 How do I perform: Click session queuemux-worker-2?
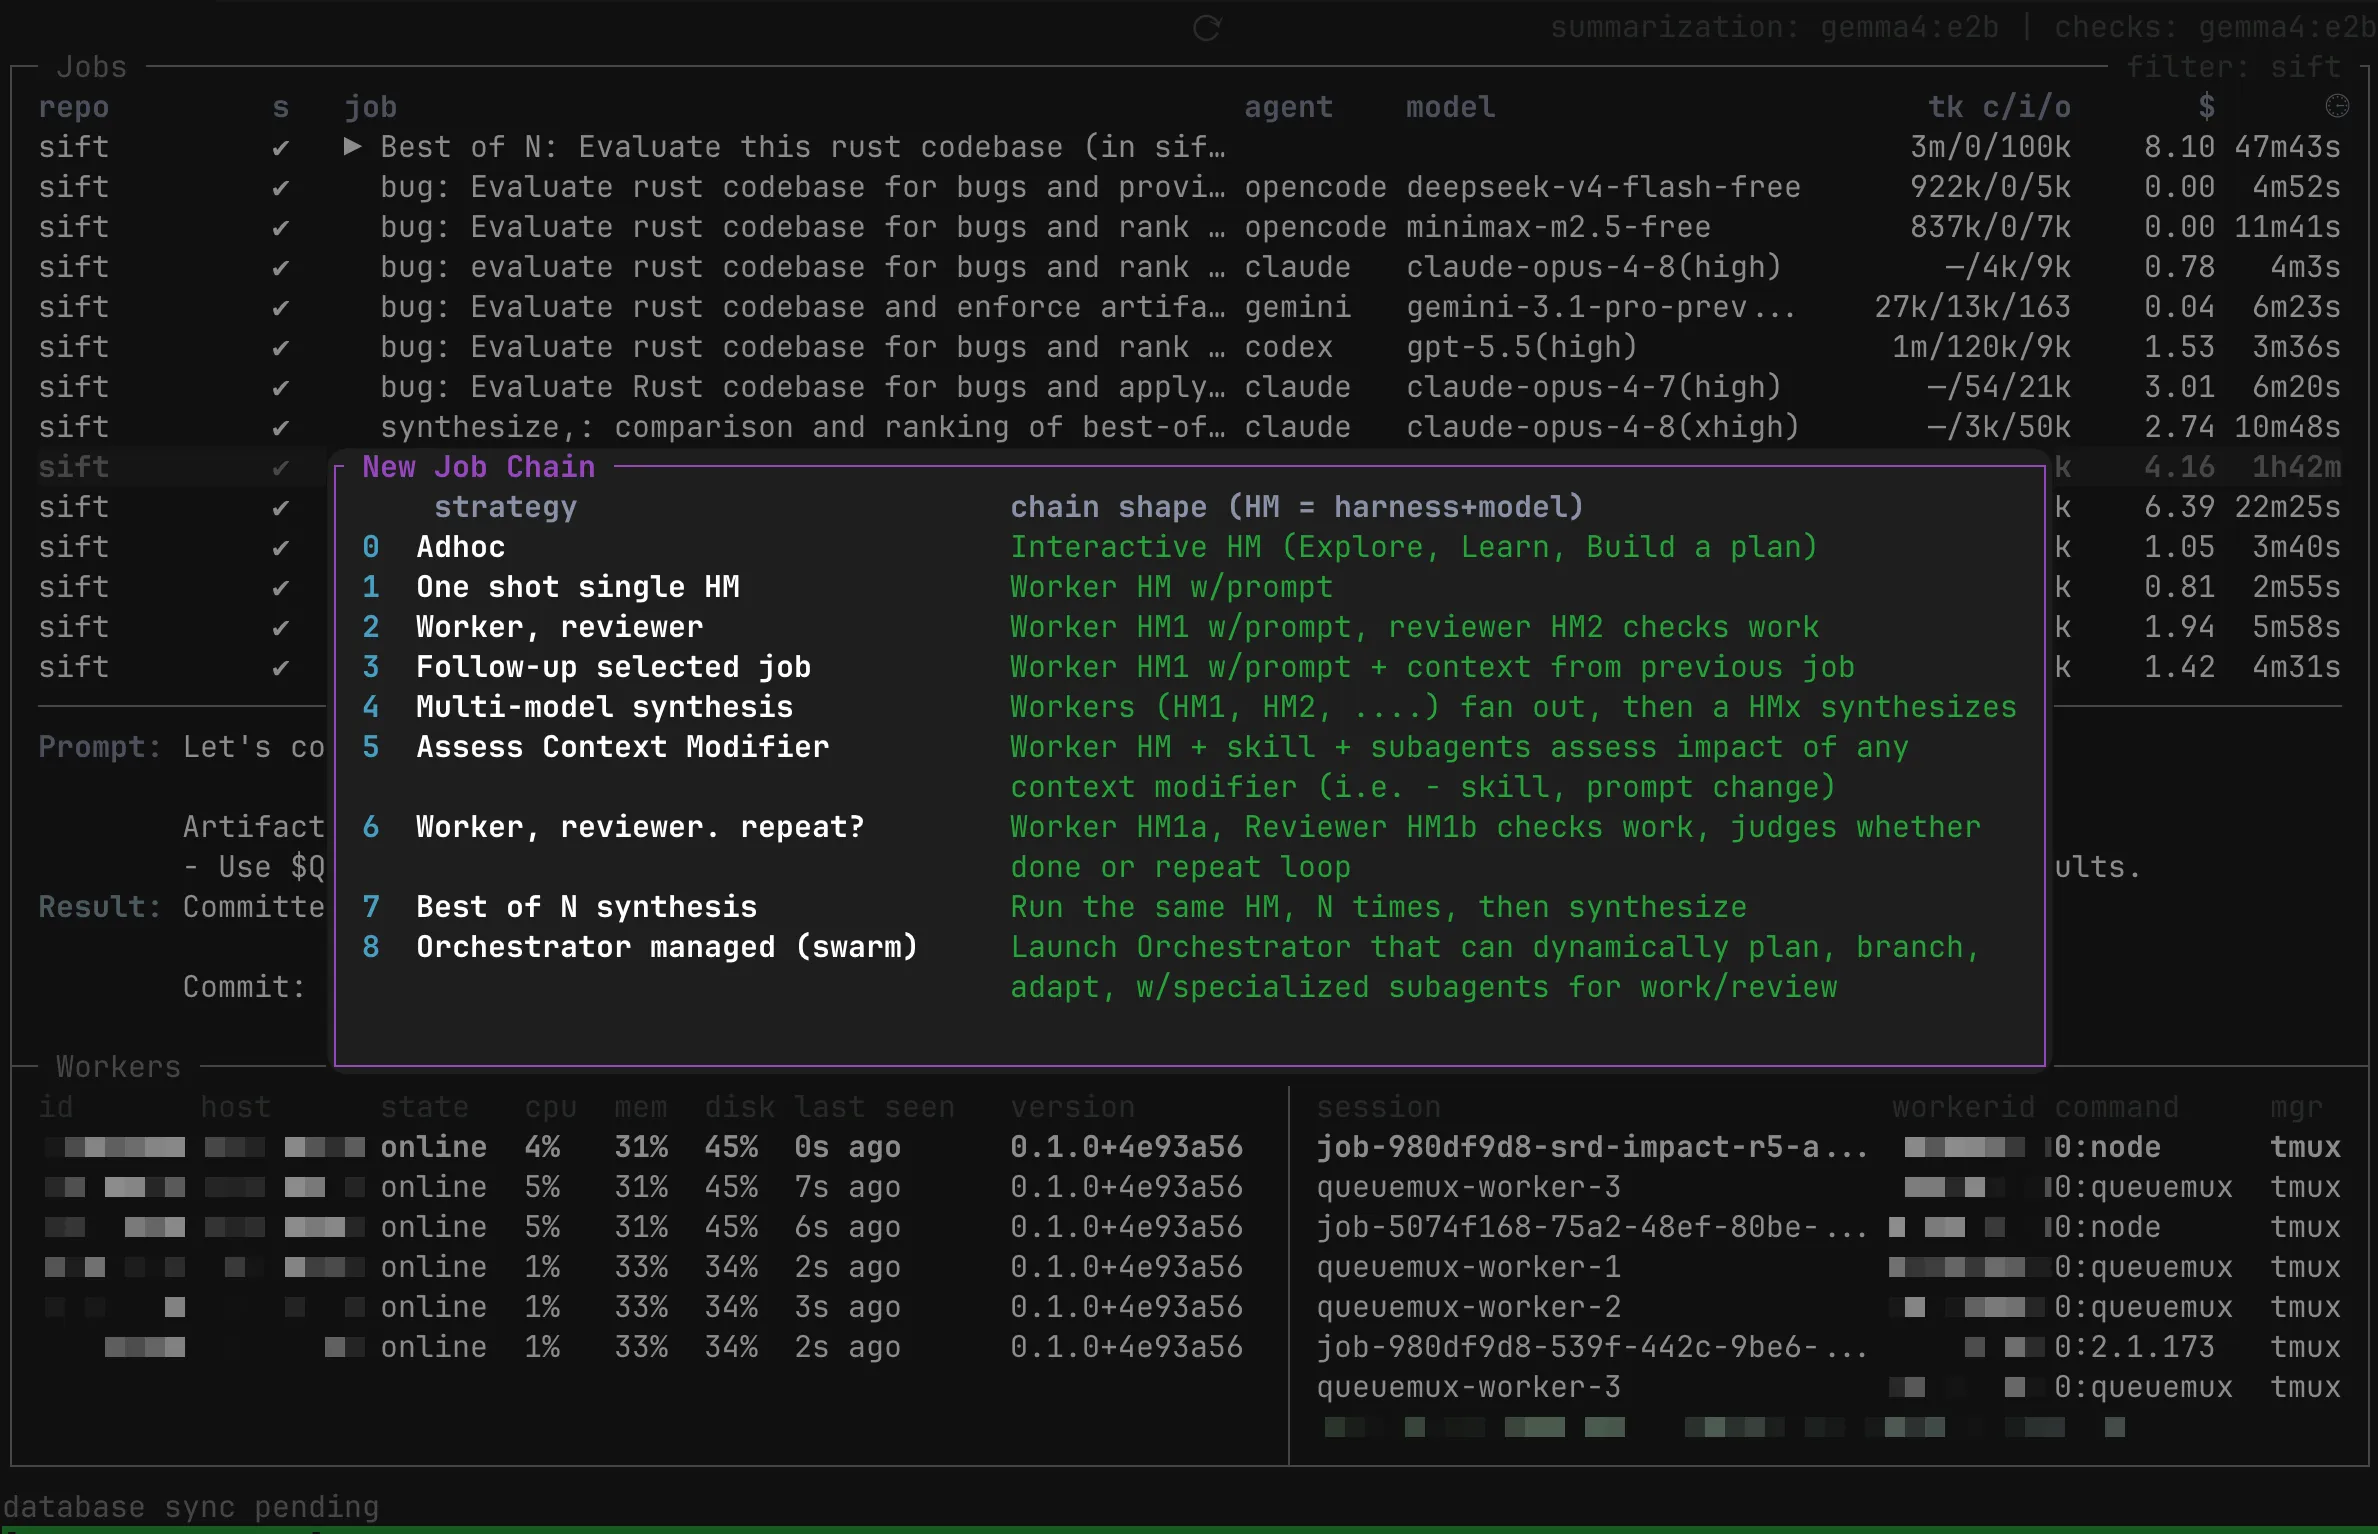(1469, 1307)
